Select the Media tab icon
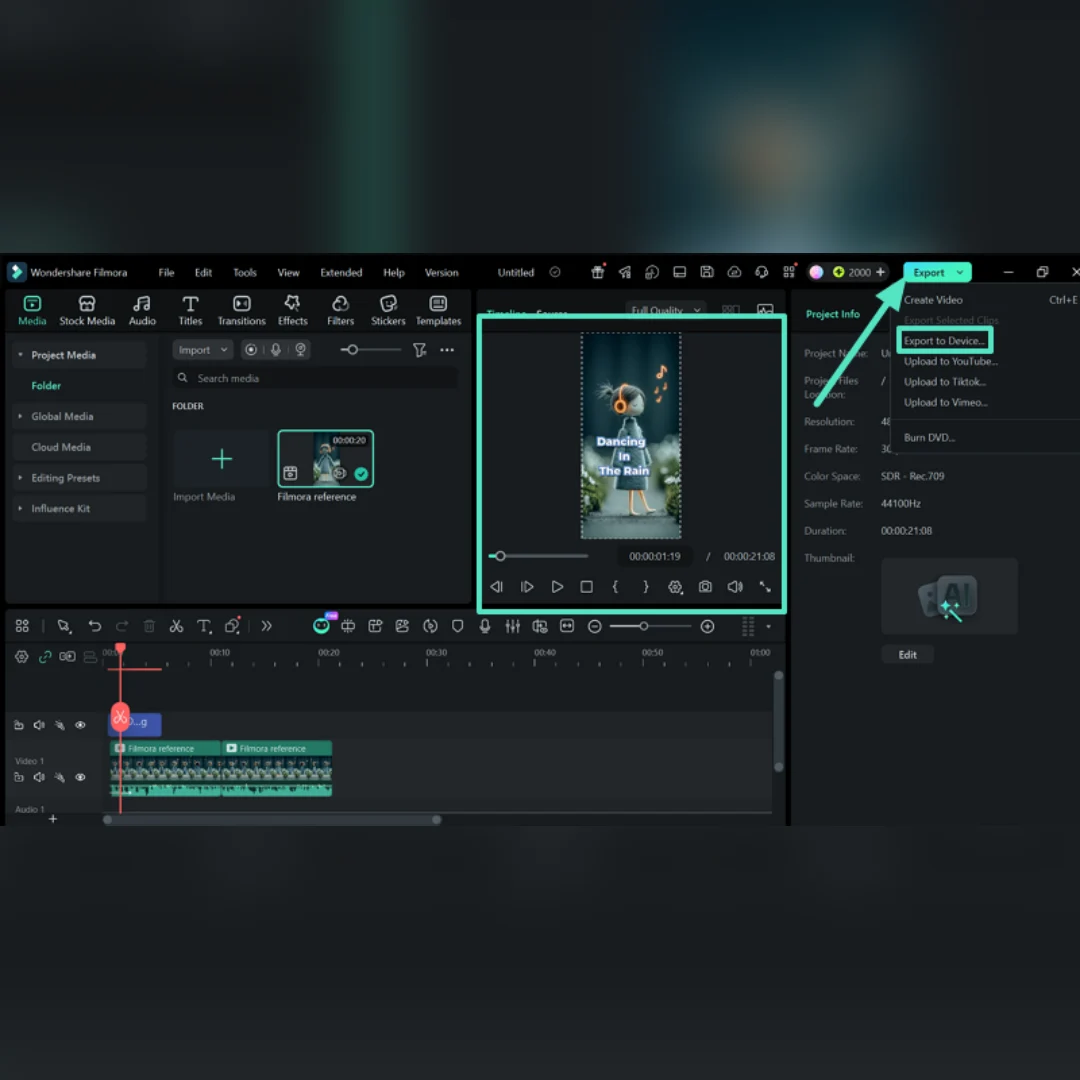The width and height of the screenshot is (1080, 1080). pos(32,304)
